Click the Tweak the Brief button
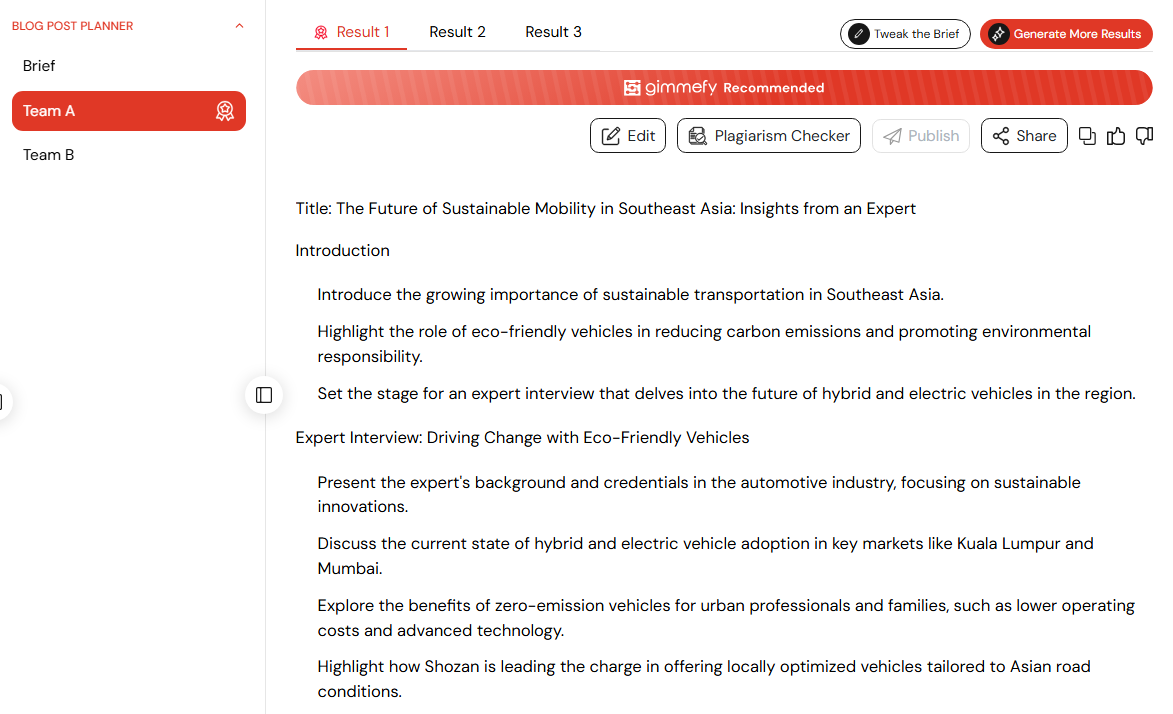Viewport: 1173px width, 714px height. tap(904, 34)
